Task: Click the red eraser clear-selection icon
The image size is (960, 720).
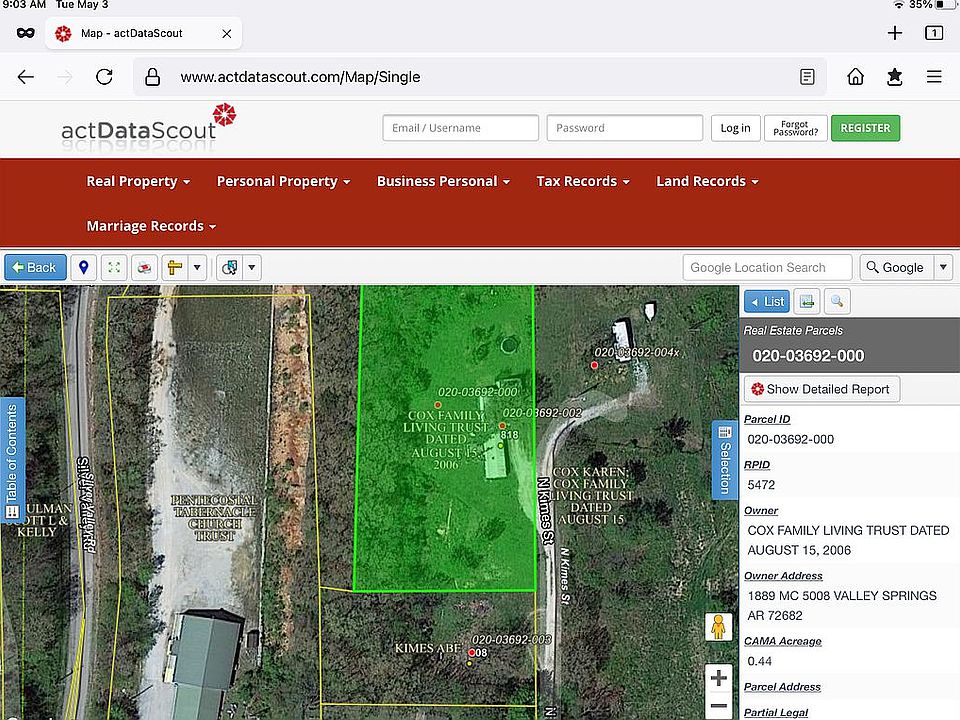Action: coord(145,267)
